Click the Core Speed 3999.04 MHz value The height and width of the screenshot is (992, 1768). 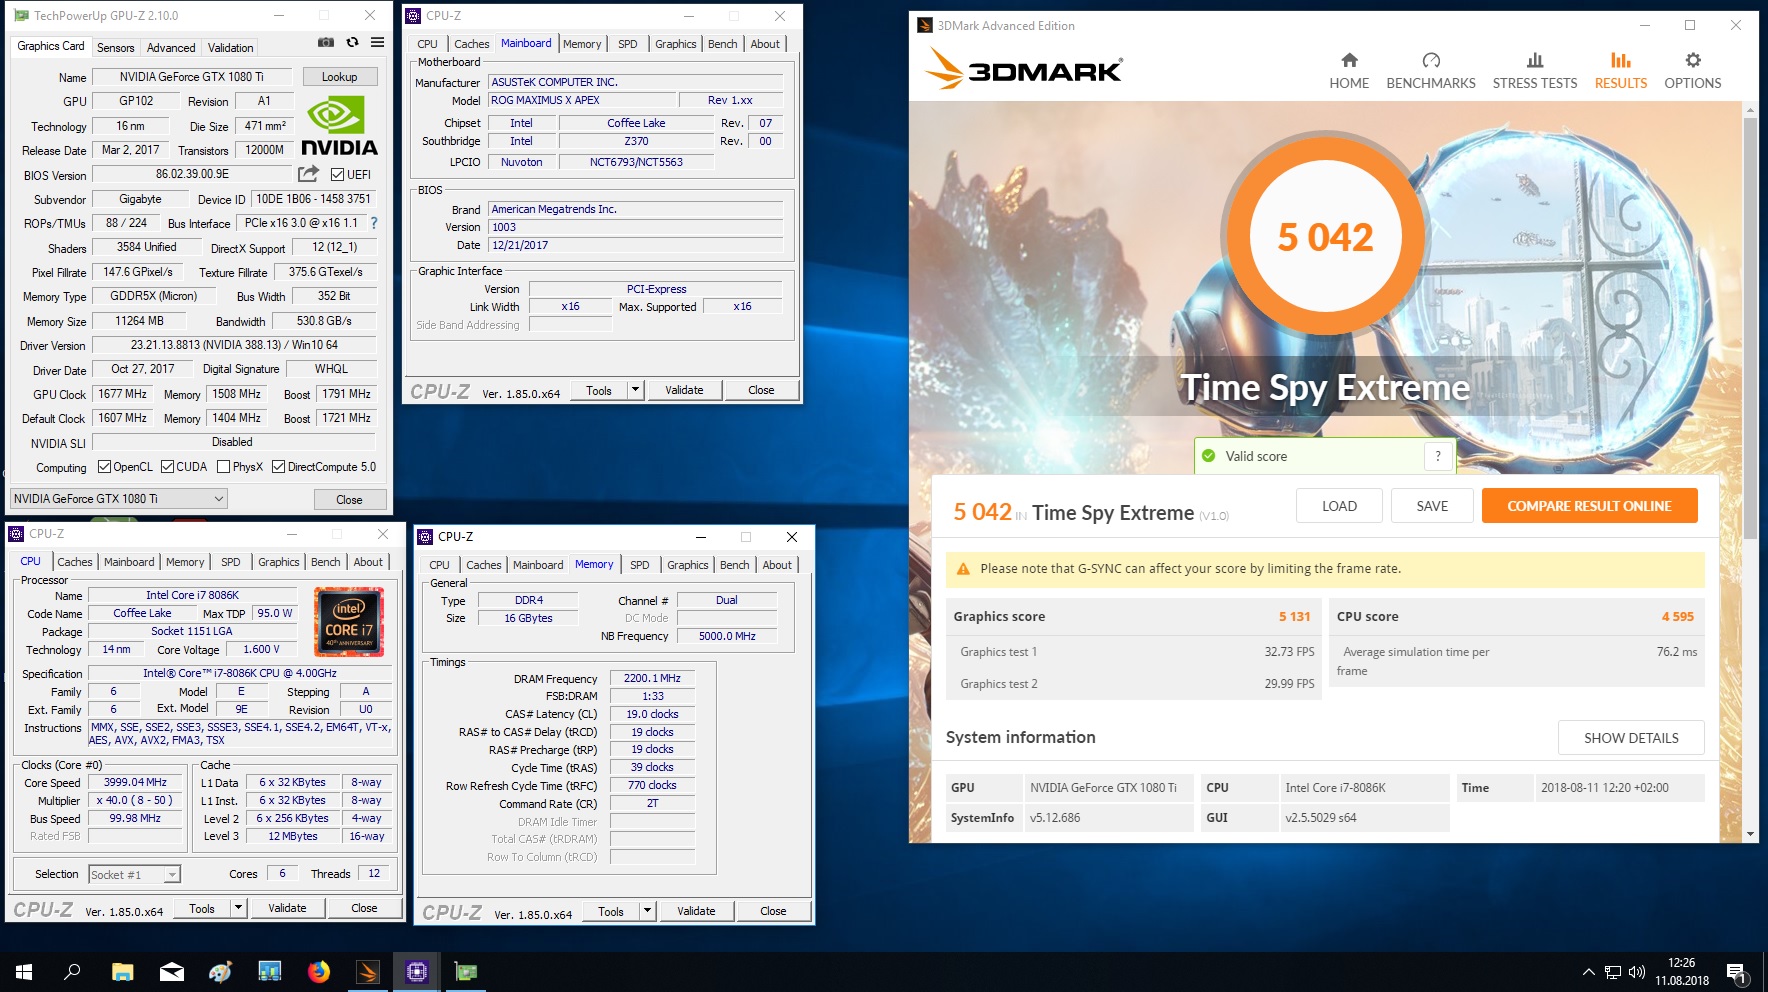pyautogui.click(x=135, y=782)
